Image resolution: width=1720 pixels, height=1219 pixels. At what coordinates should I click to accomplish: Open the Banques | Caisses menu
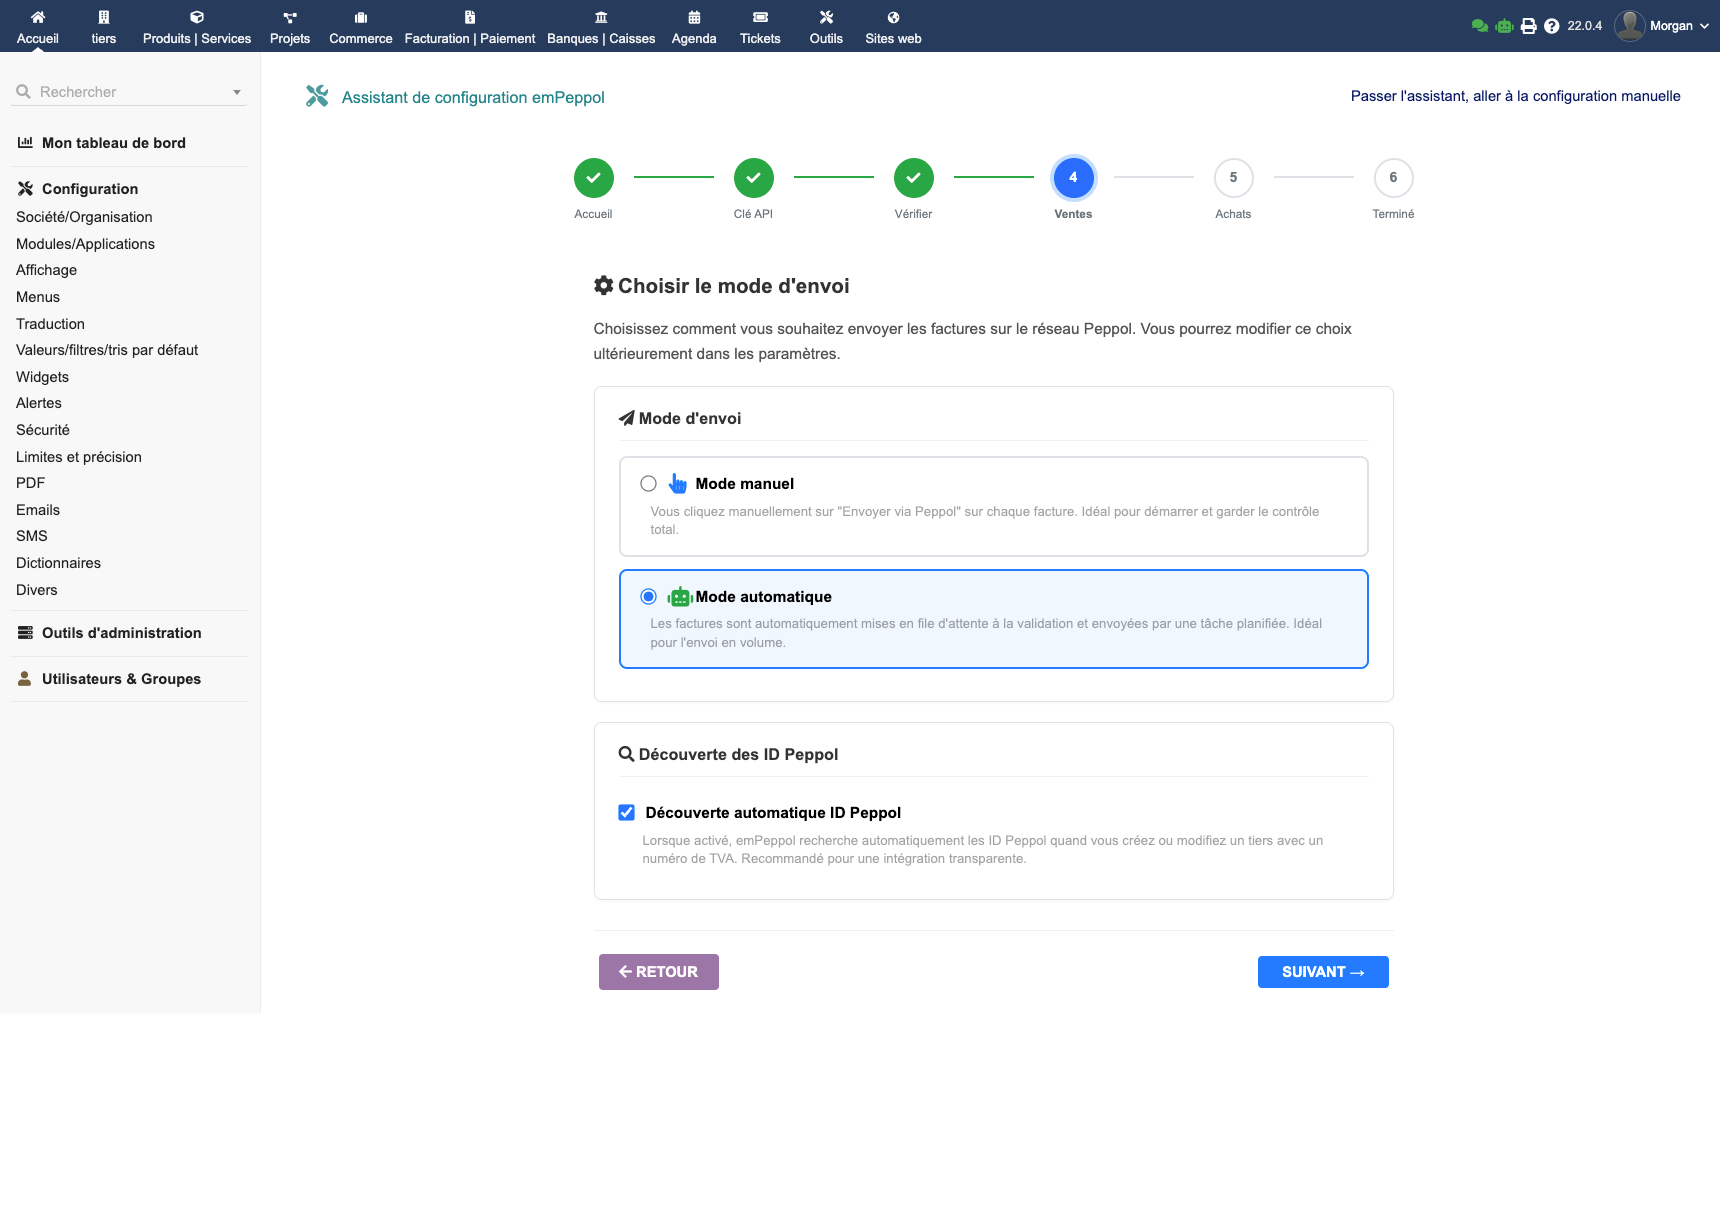pos(601,27)
